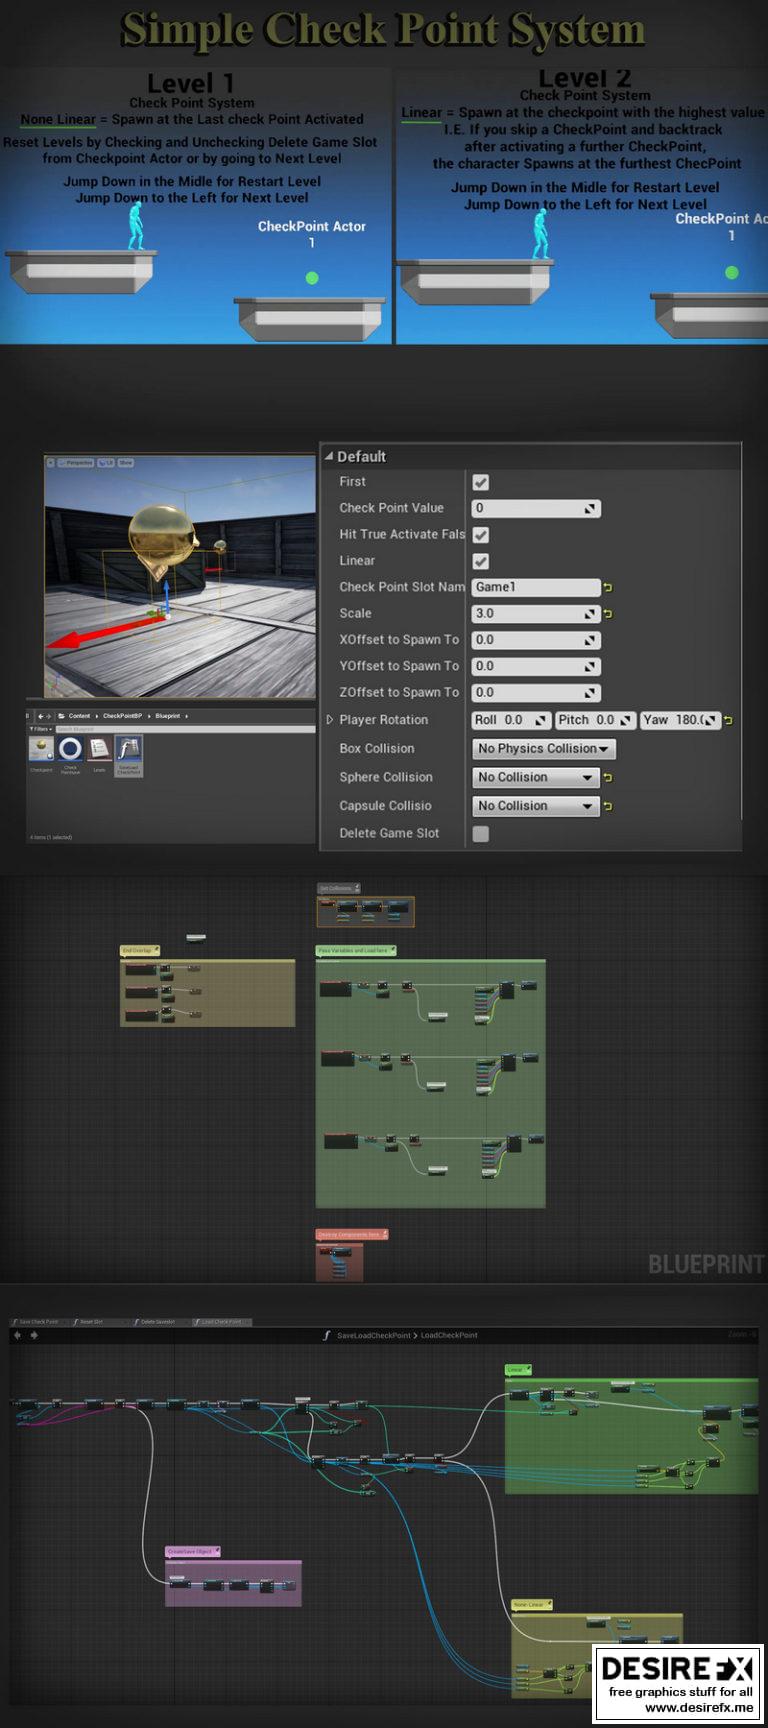Enable the Delete Game Slot checkbox
This screenshot has width=768, height=1728.
(481, 833)
